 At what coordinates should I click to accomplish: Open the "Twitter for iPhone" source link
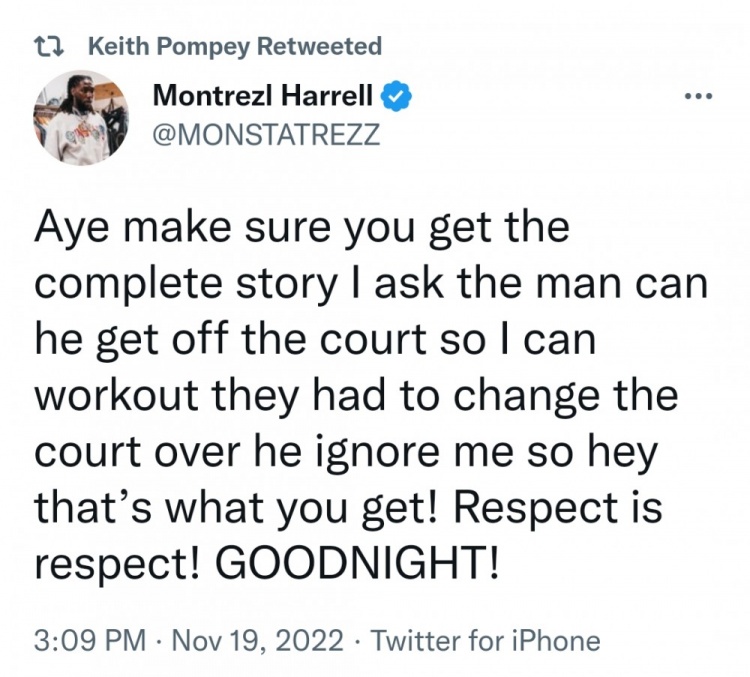point(486,640)
